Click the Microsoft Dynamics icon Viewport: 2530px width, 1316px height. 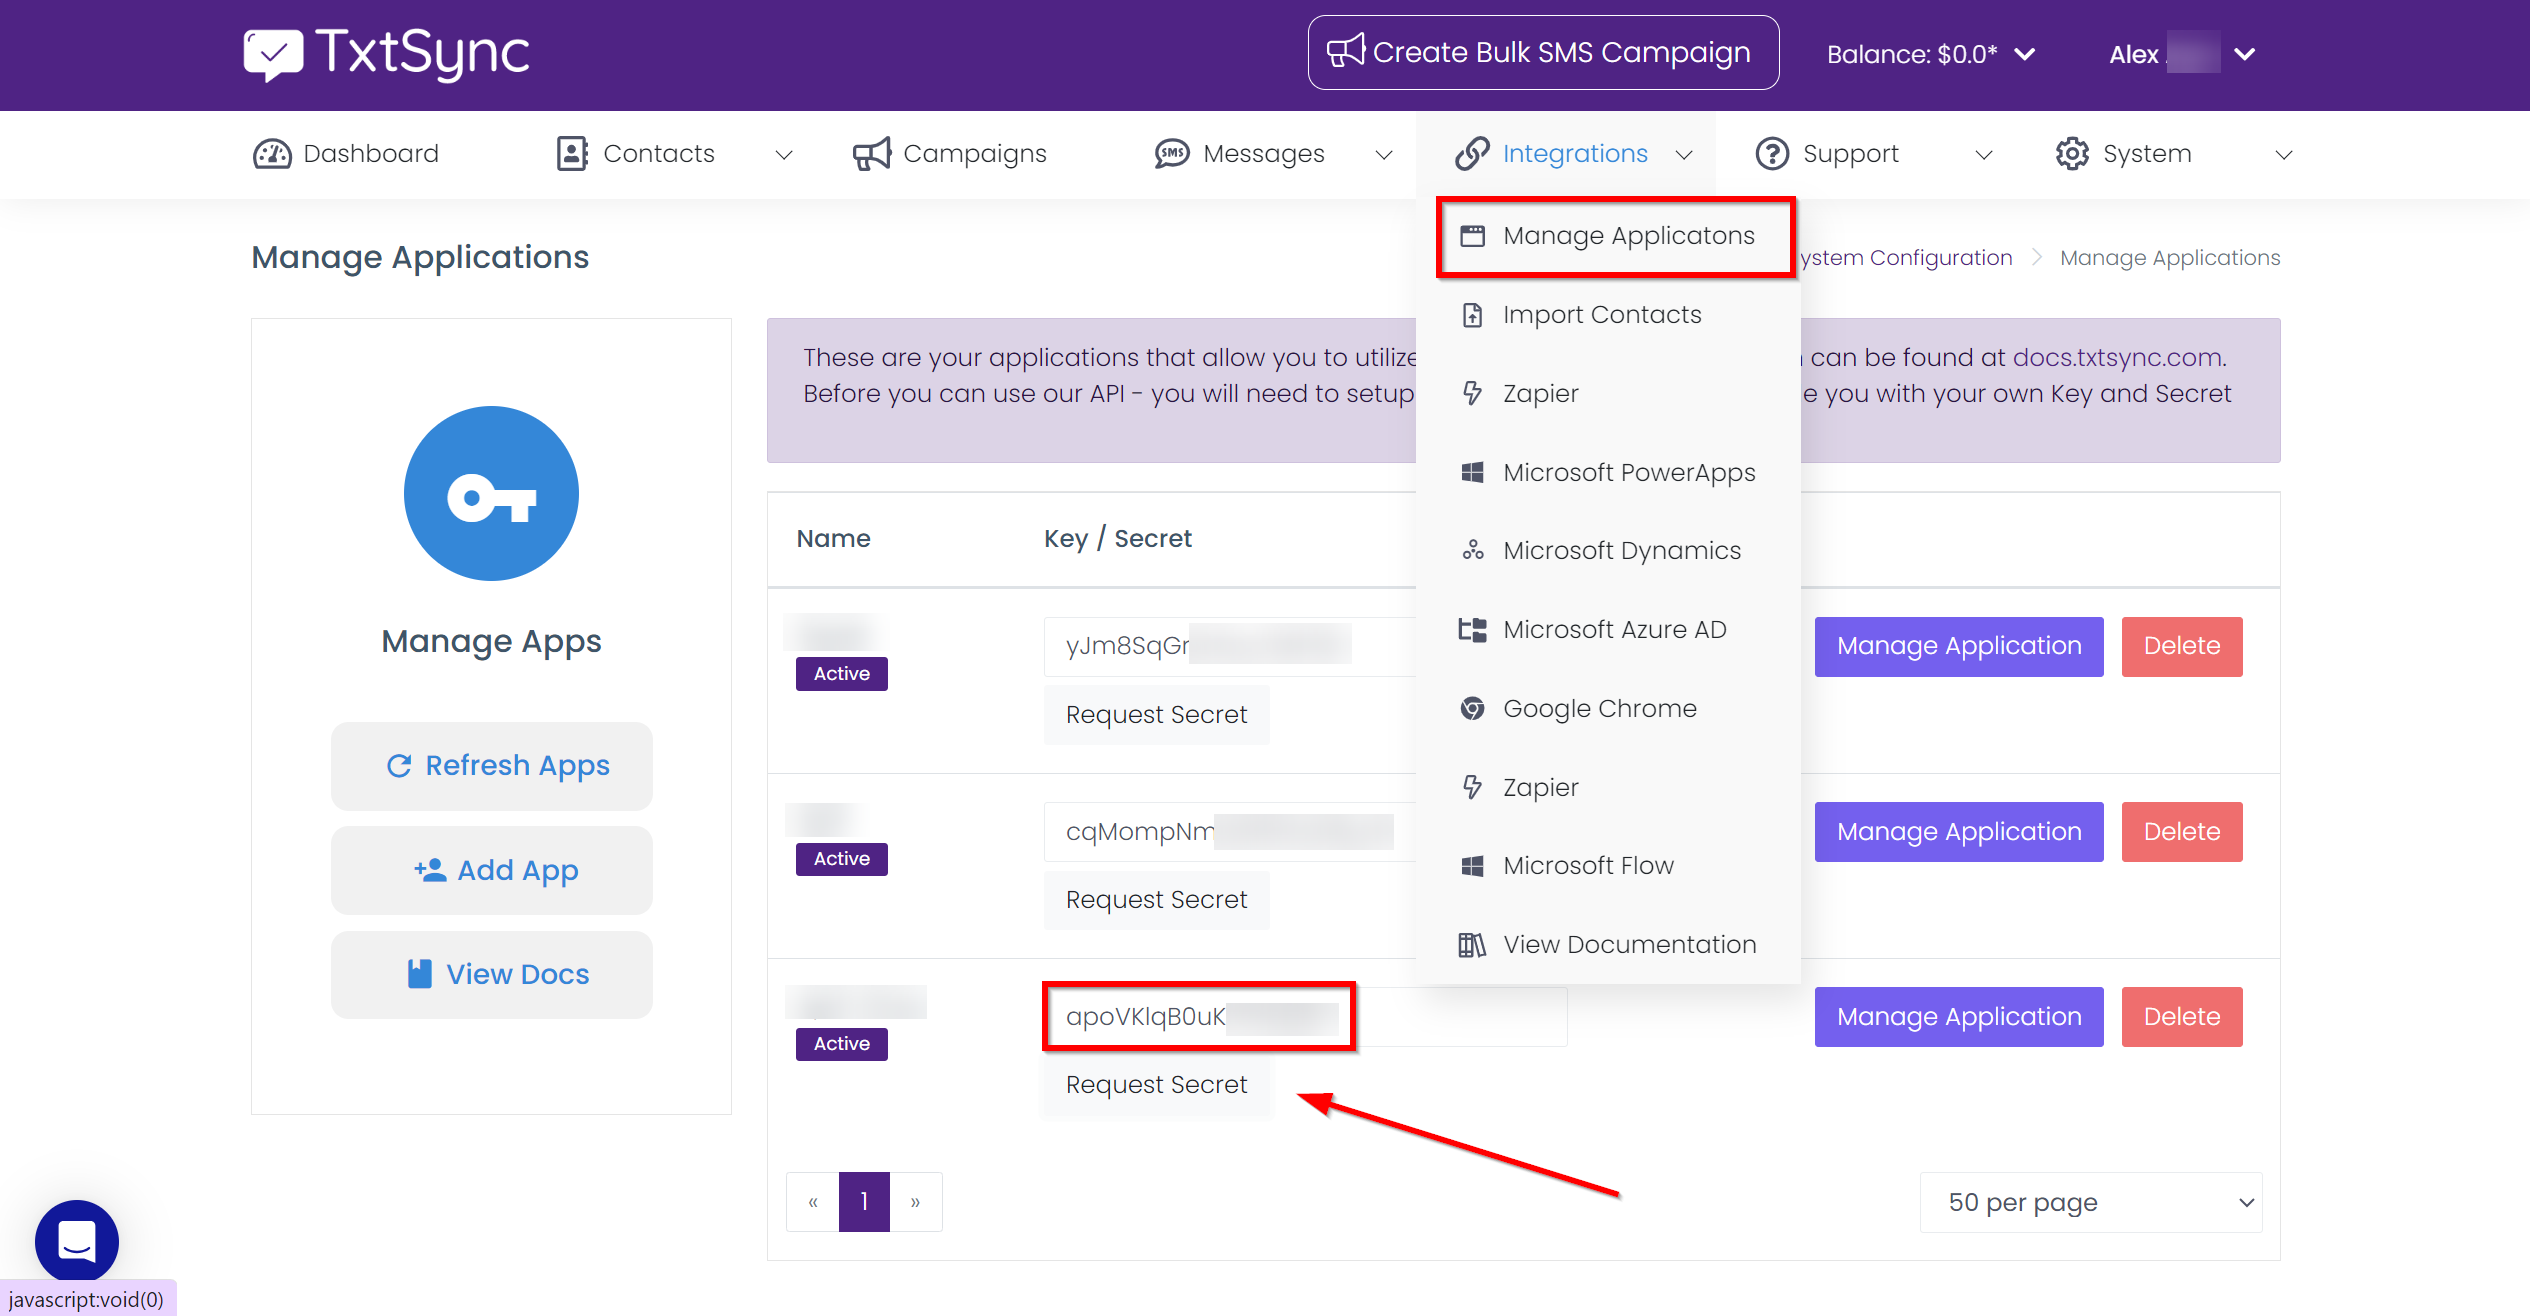pyautogui.click(x=1472, y=551)
